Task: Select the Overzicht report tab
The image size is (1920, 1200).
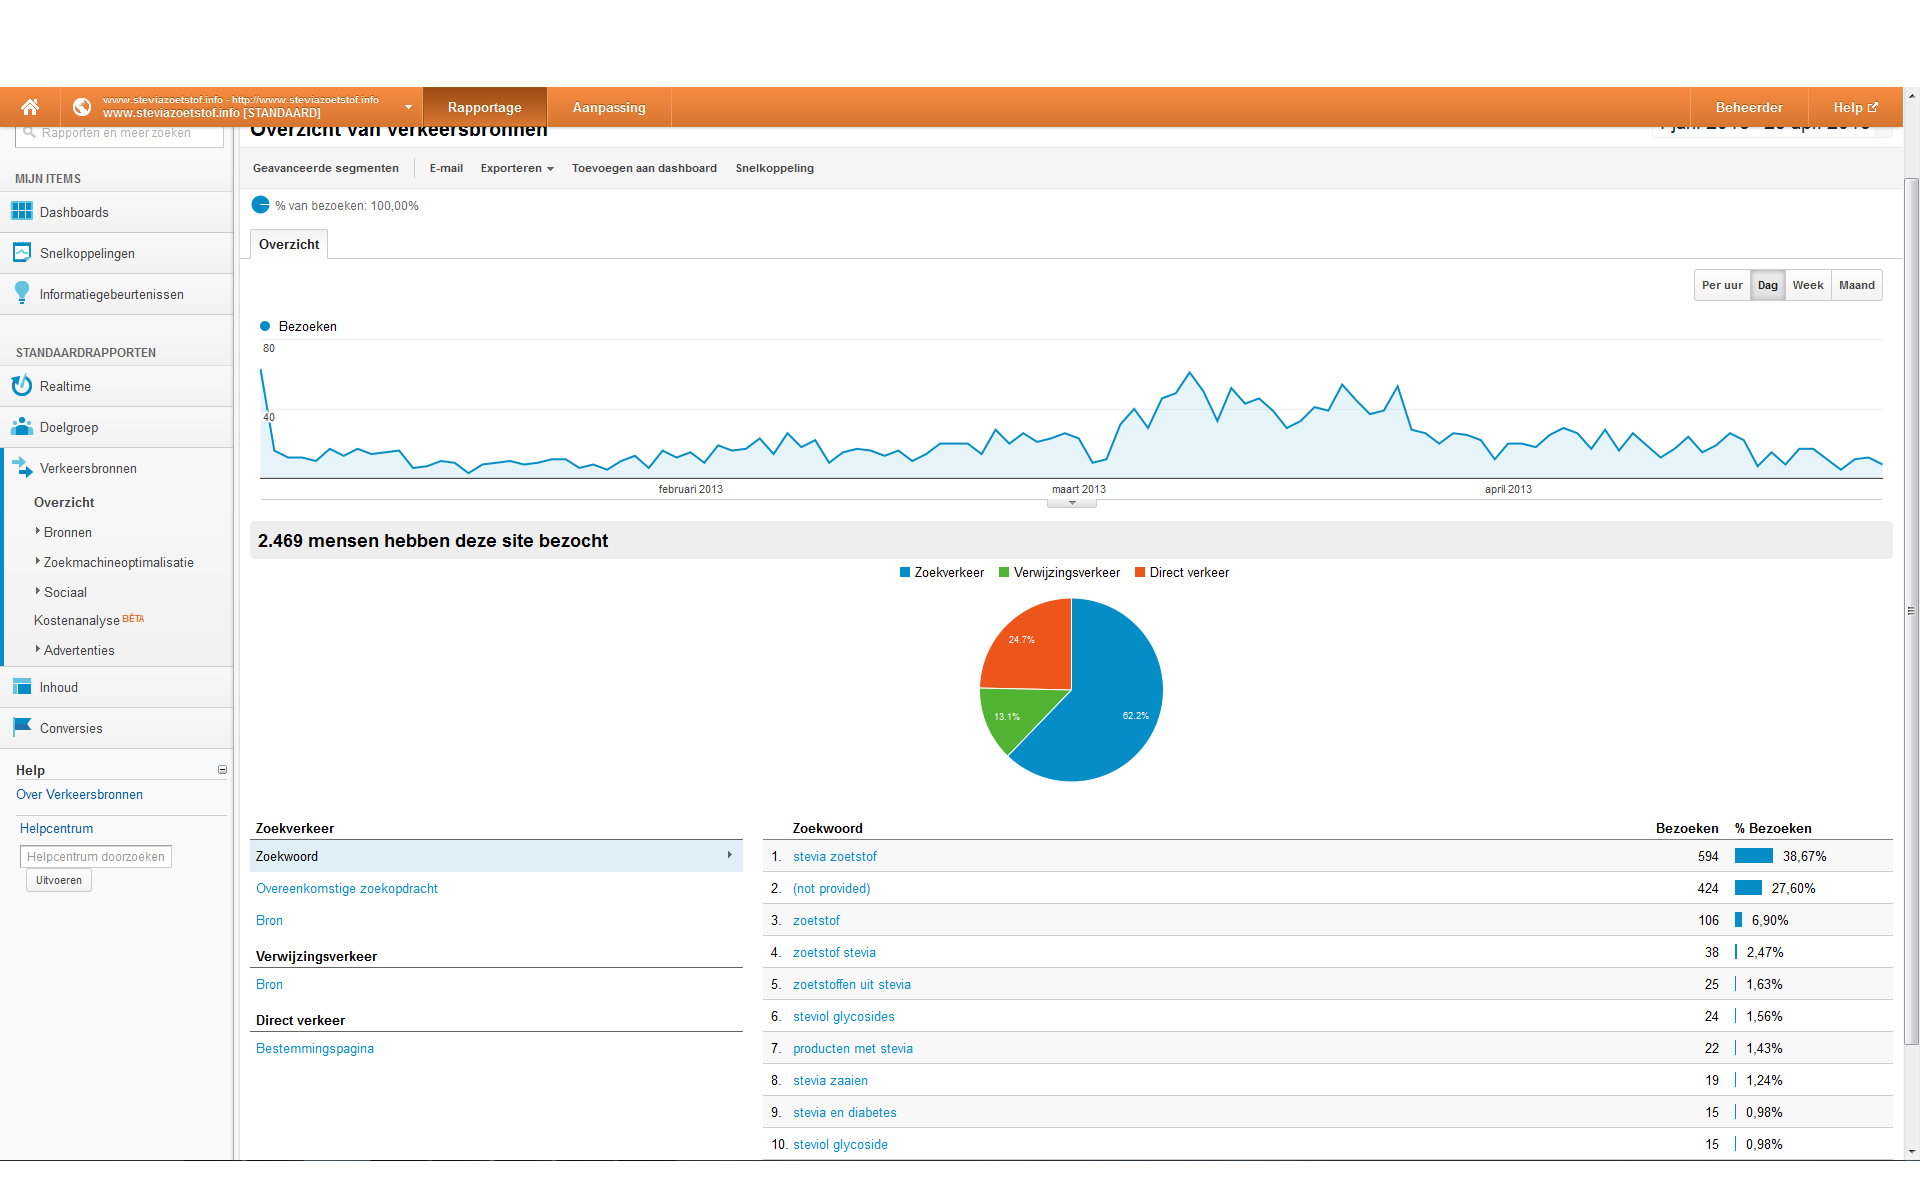Action: 289,244
